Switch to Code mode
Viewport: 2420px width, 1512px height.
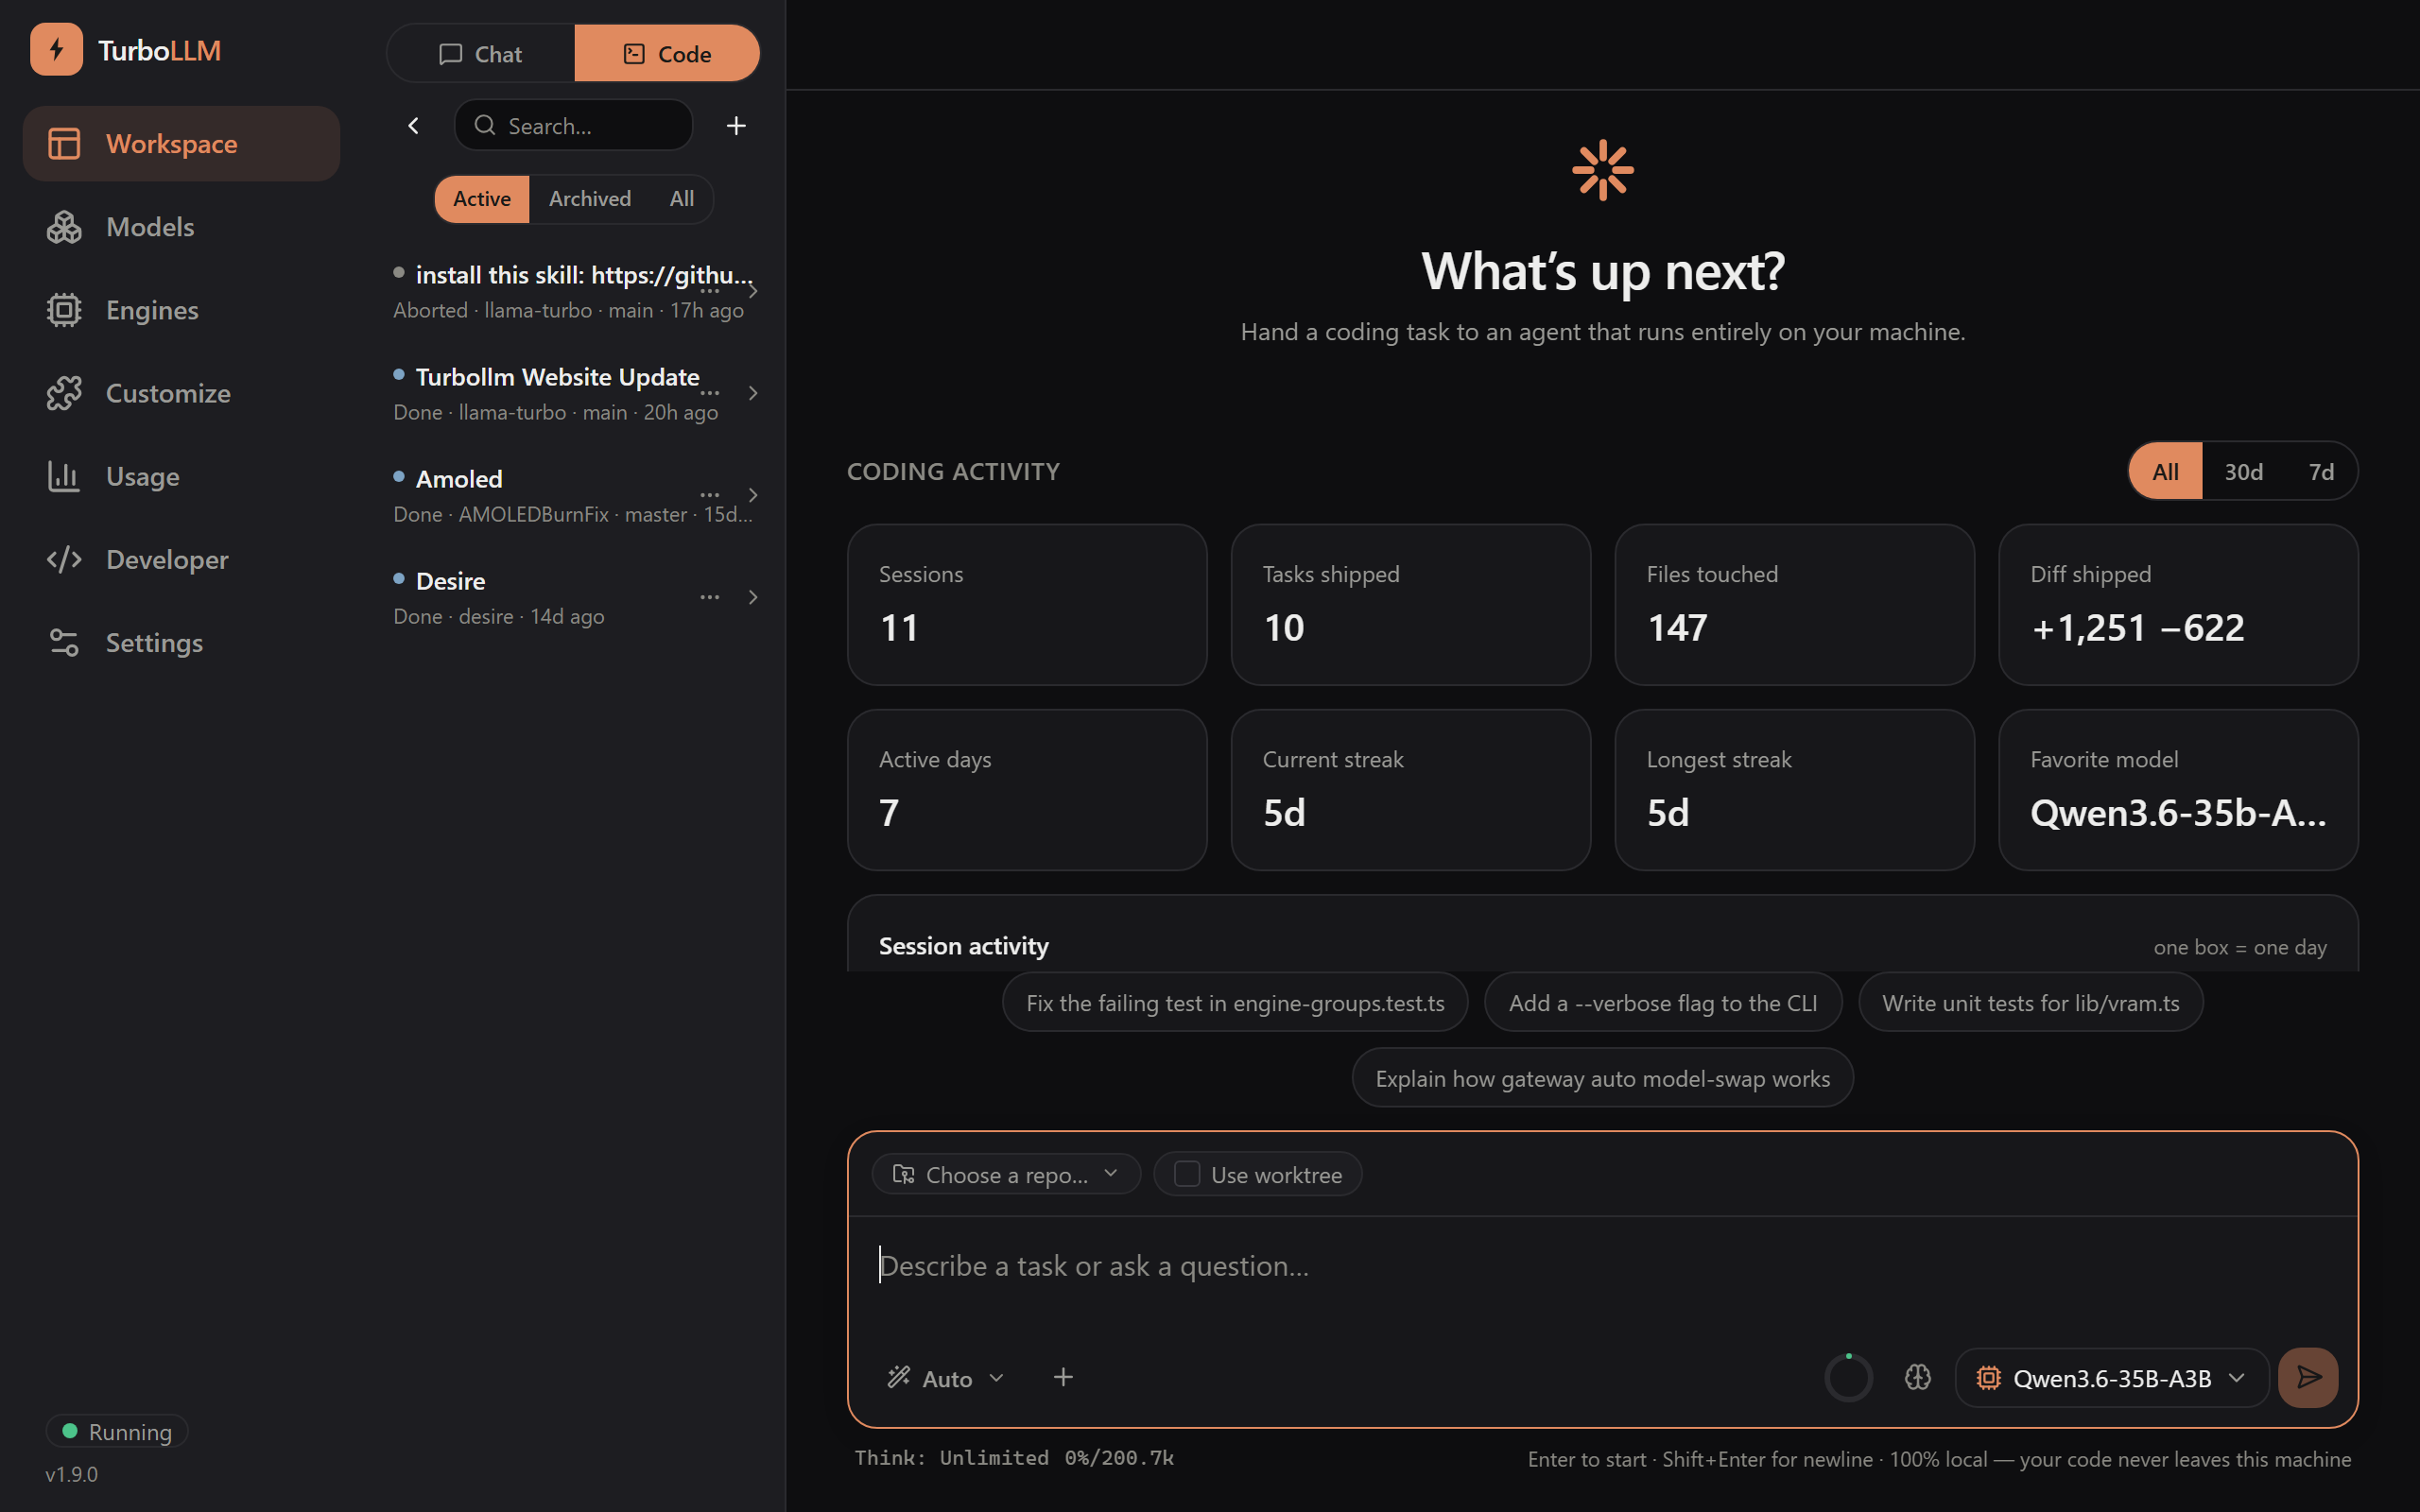click(667, 54)
